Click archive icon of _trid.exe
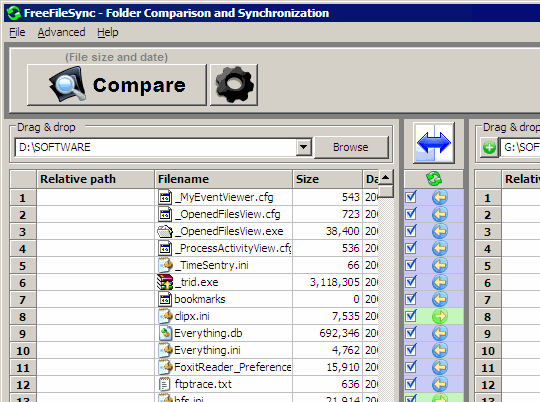Image resolution: width=540 pixels, height=402 pixels. pos(165,282)
